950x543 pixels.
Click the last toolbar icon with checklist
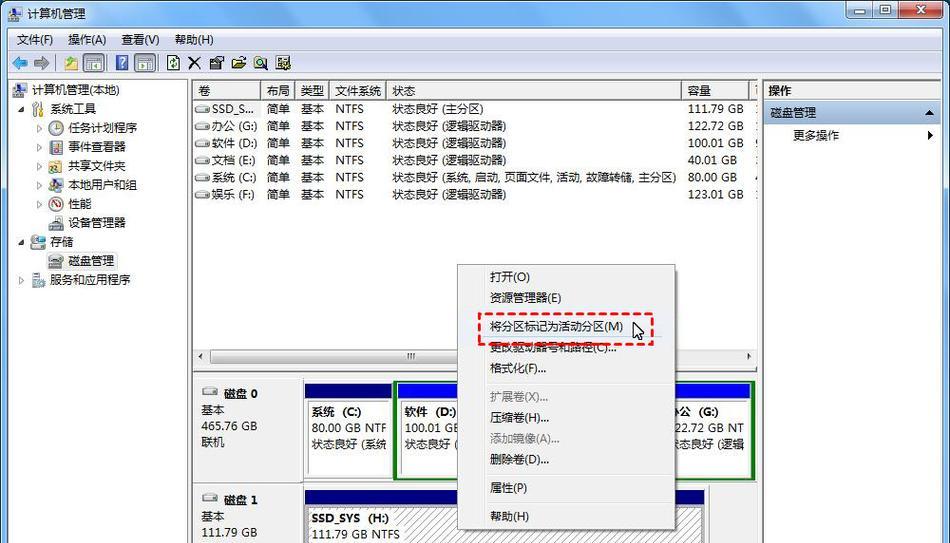[x=283, y=63]
